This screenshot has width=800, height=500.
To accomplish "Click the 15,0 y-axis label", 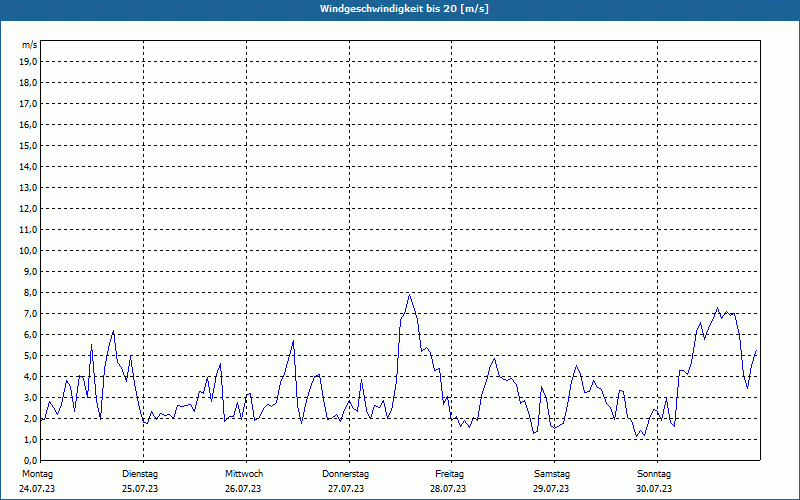I will 28,145.
